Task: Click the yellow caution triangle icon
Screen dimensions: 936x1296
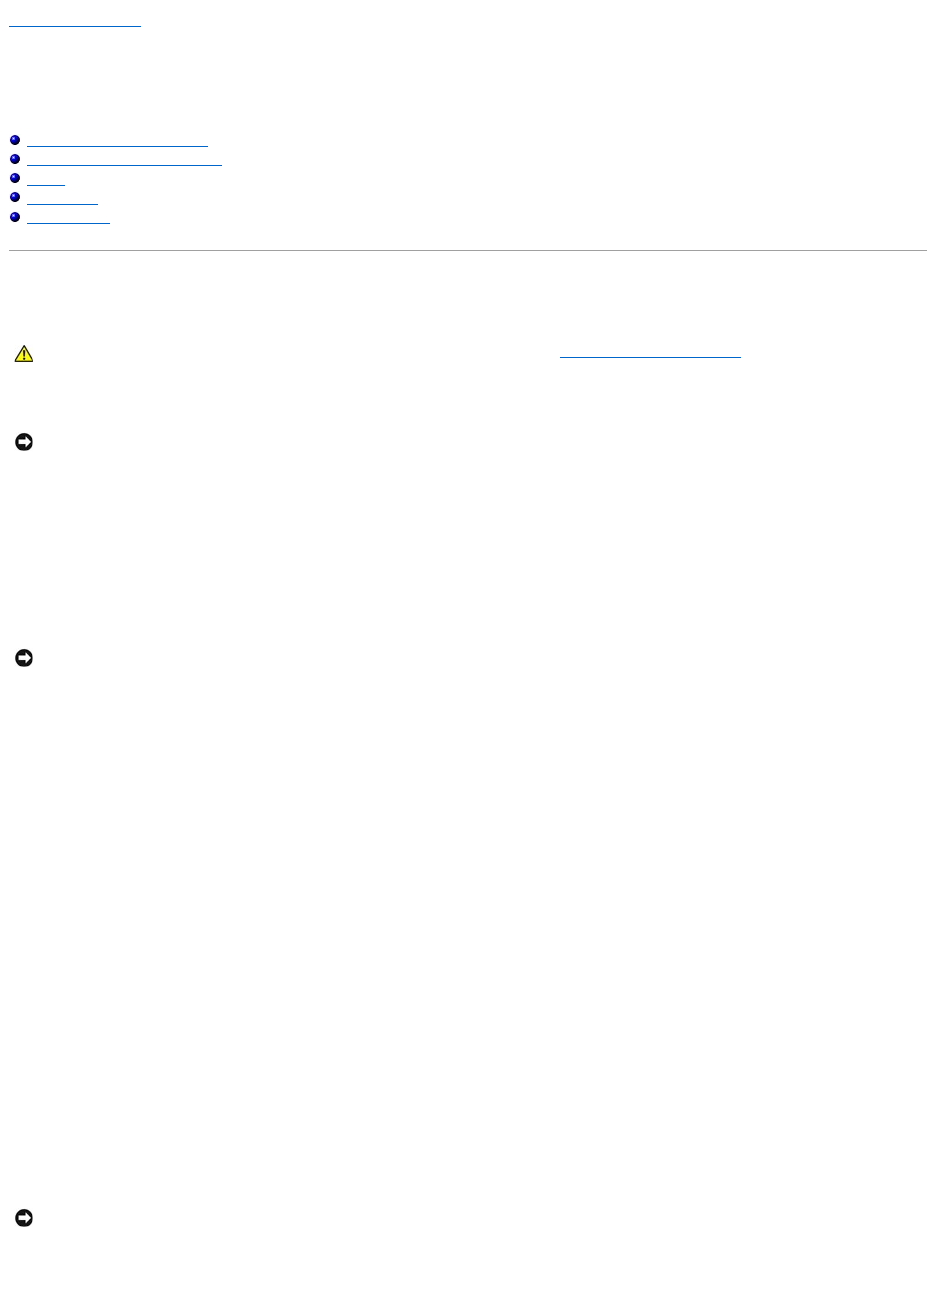Action: [x=24, y=354]
